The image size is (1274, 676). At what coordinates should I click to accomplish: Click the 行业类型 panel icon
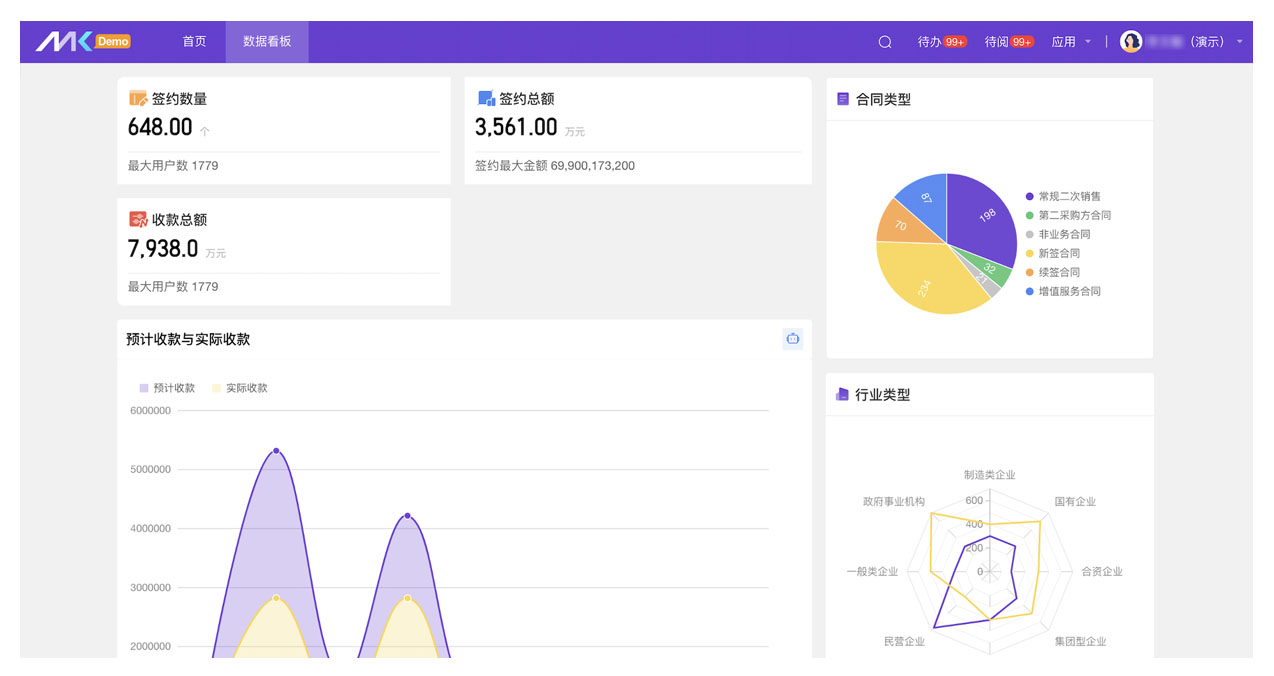coord(842,395)
